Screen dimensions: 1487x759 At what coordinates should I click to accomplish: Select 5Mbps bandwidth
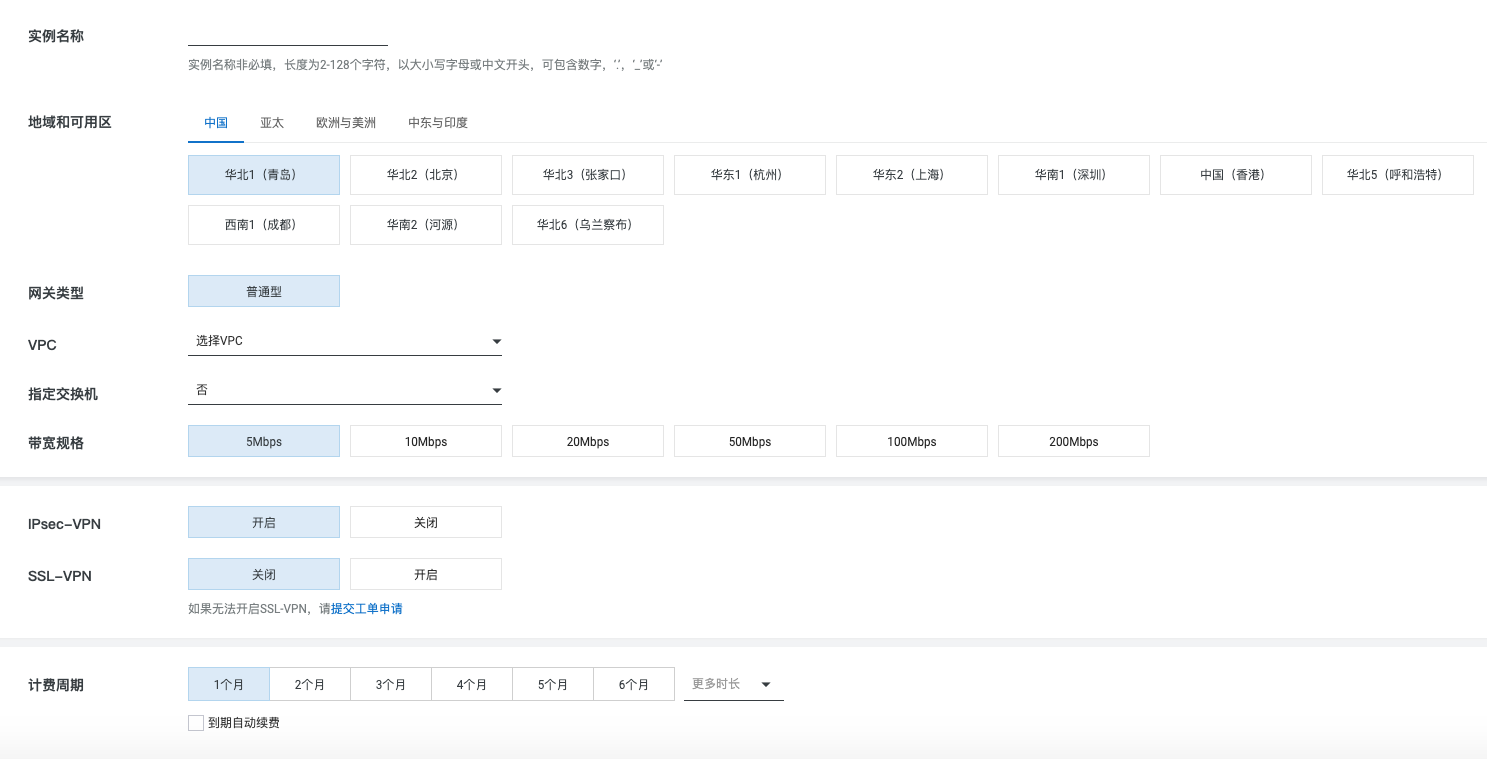pos(264,441)
